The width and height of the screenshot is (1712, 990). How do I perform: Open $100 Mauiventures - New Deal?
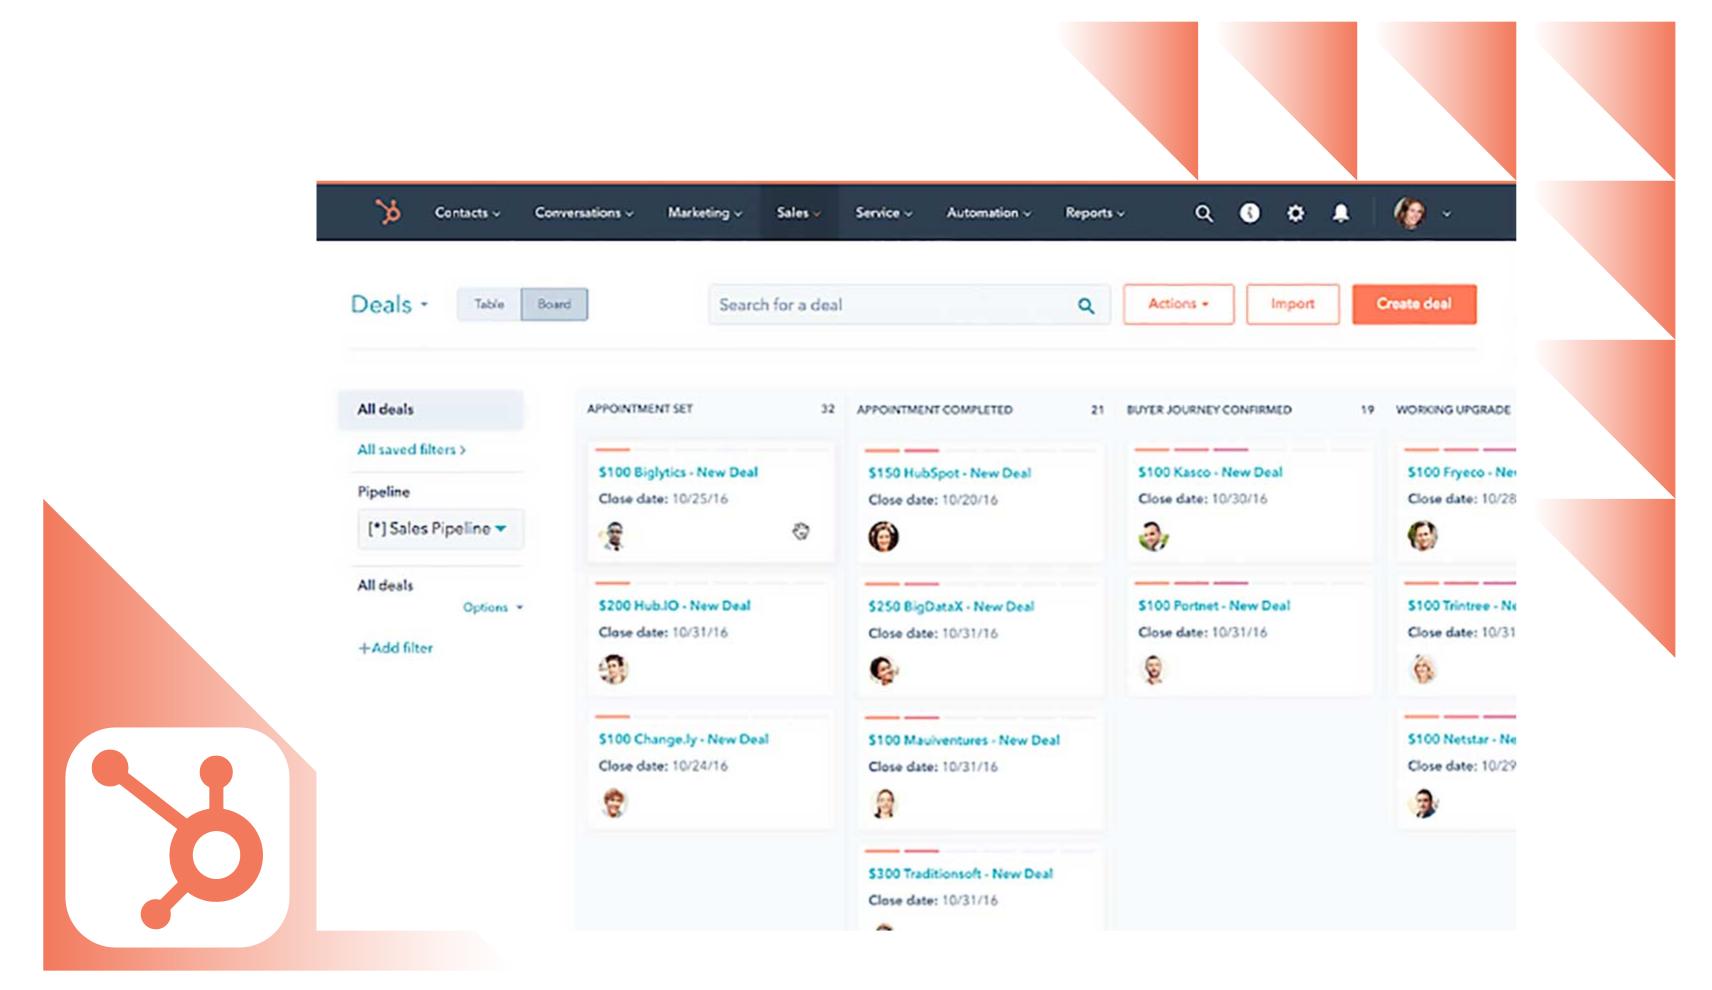pyautogui.click(x=964, y=740)
